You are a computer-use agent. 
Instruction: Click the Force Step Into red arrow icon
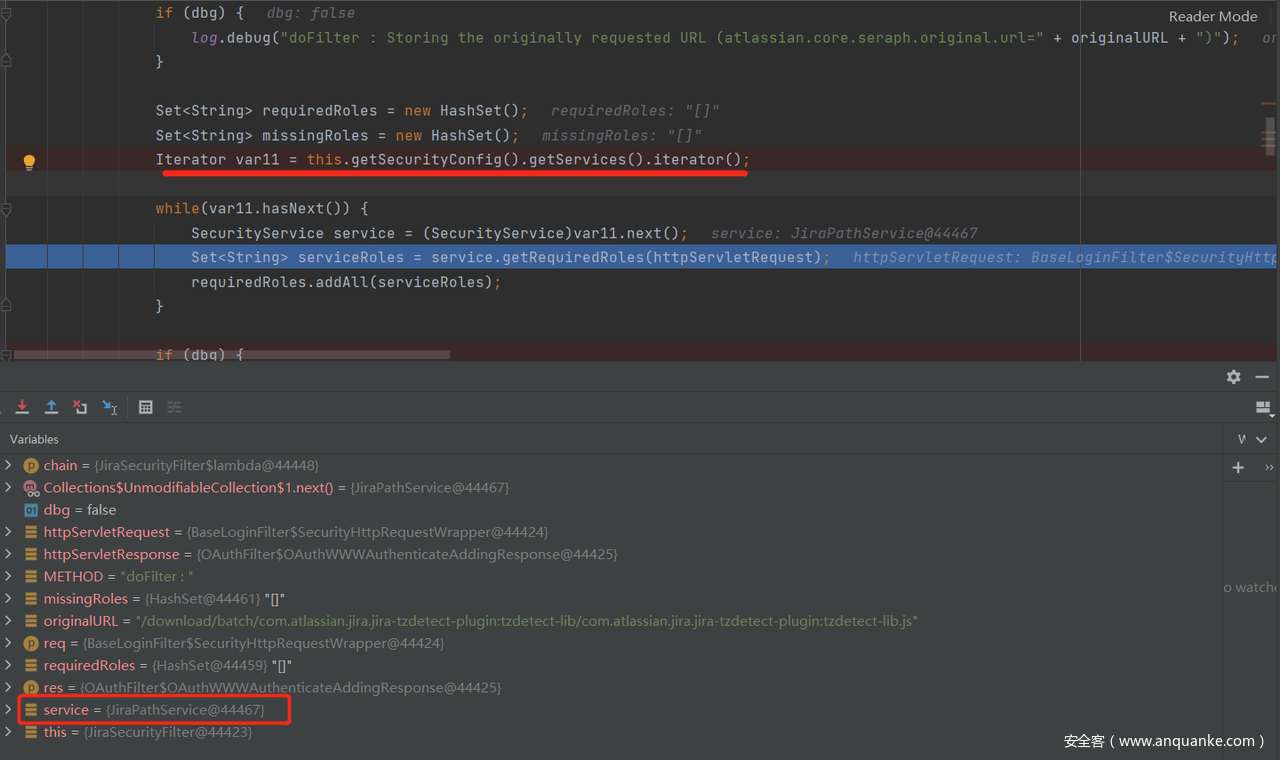coord(22,407)
